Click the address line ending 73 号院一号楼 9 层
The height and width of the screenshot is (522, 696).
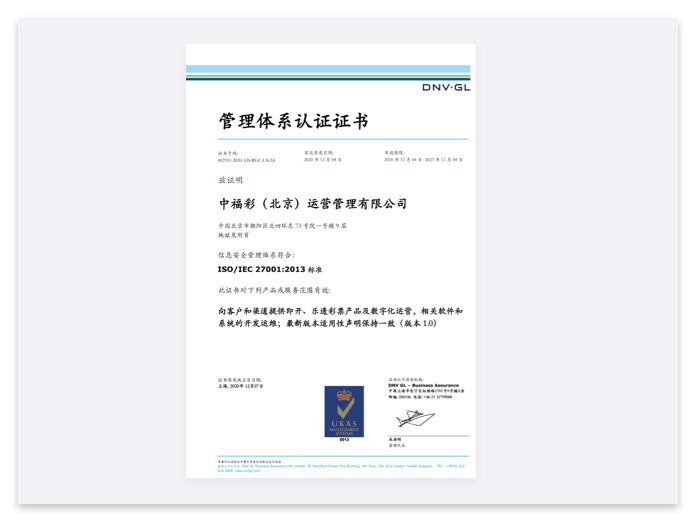tap(282, 226)
